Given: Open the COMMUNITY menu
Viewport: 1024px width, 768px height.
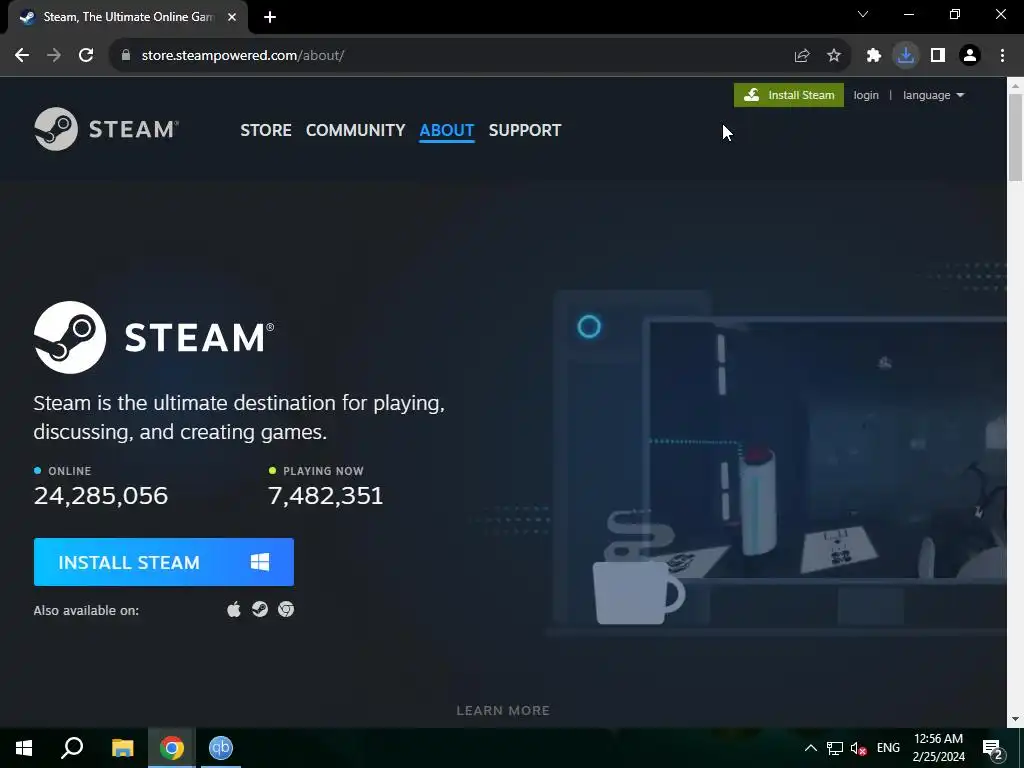Looking at the screenshot, I should (x=355, y=130).
